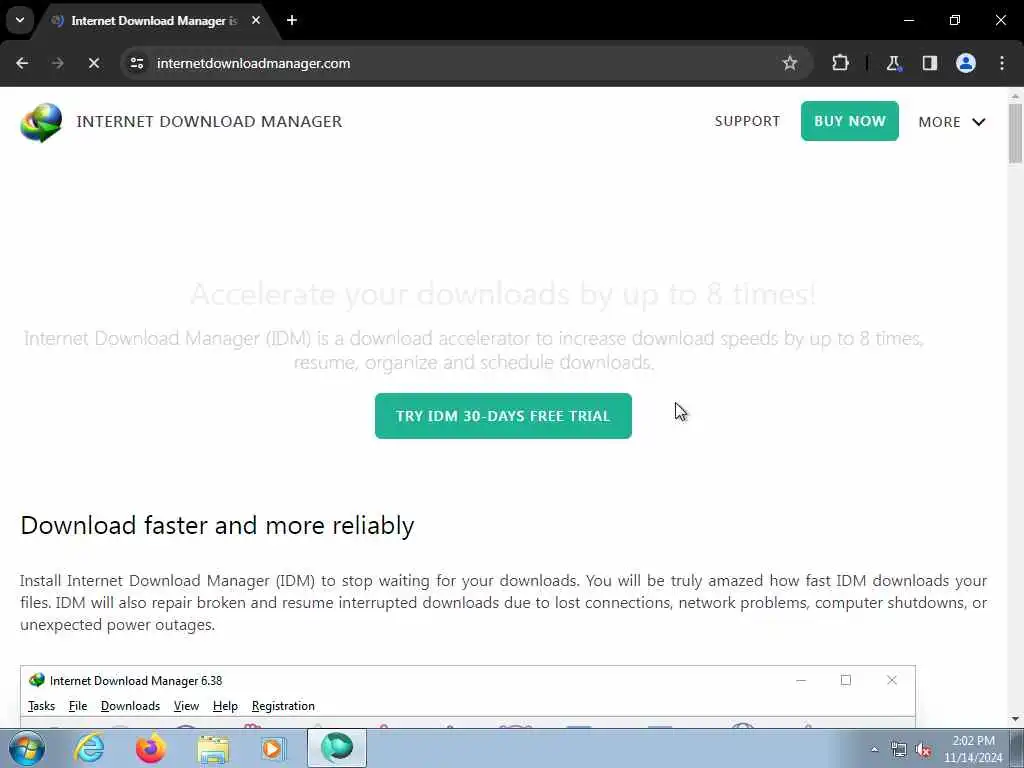Click the muted volume tray icon
Image resolution: width=1024 pixels, height=768 pixels.
[x=923, y=750]
